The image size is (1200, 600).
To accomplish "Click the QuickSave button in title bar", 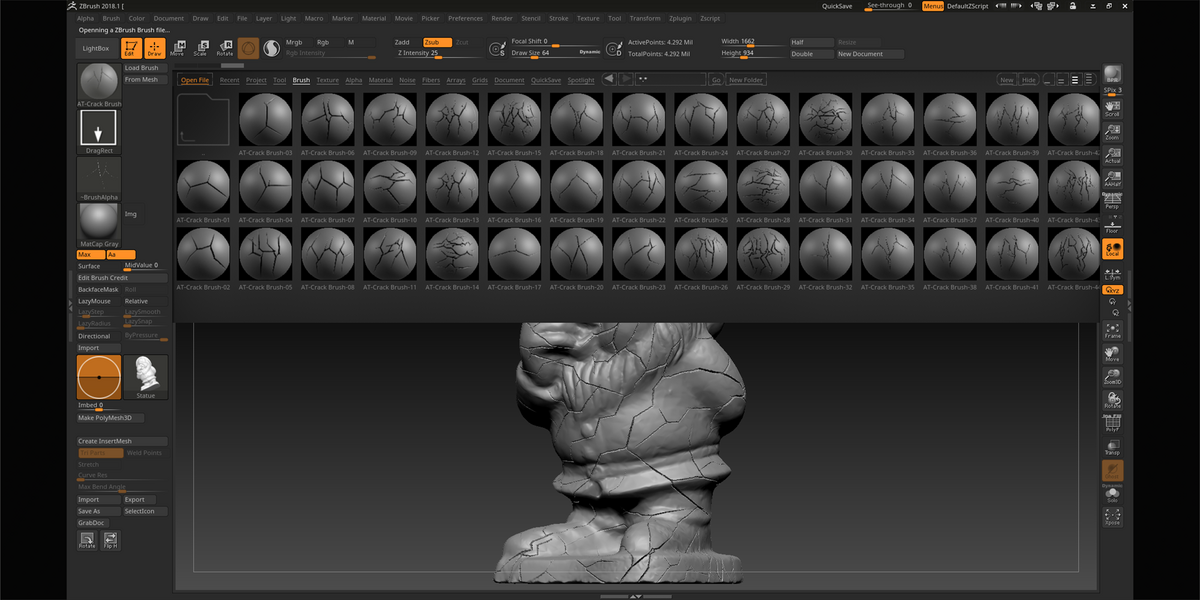I will (x=838, y=6).
